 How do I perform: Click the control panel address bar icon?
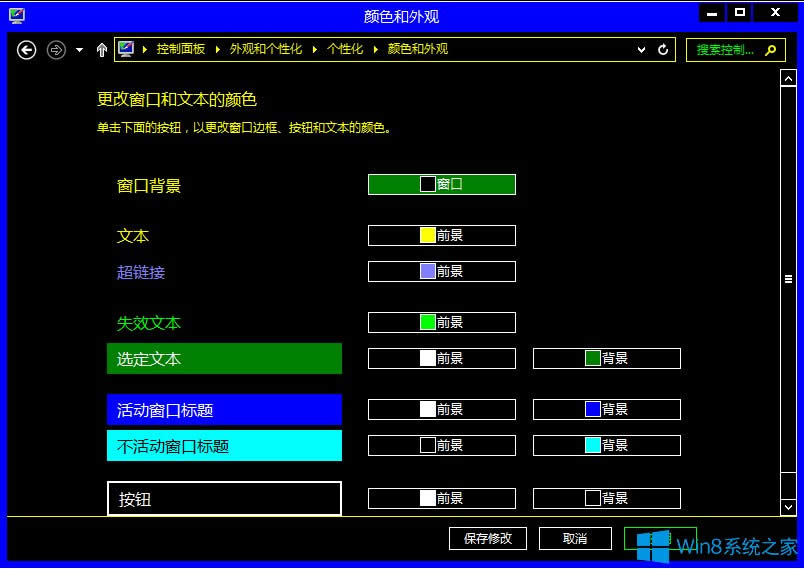(127, 49)
